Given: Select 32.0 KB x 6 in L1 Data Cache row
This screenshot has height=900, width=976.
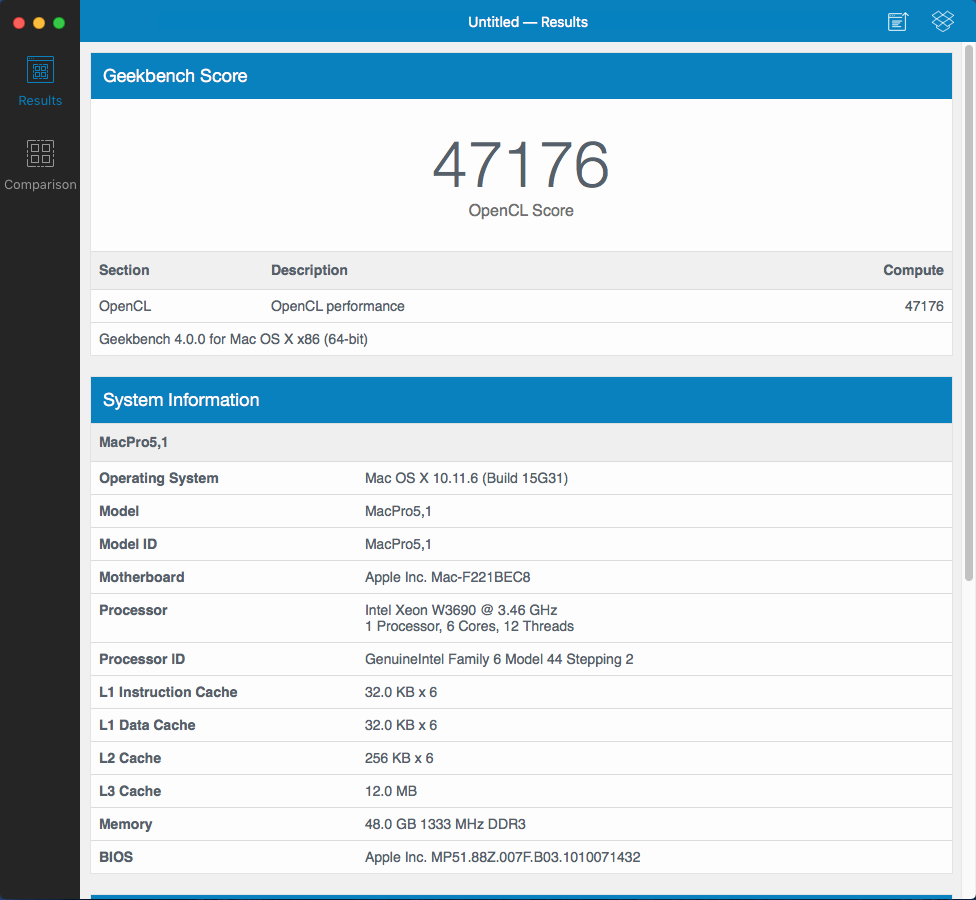Looking at the screenshot, I should 401,725.
